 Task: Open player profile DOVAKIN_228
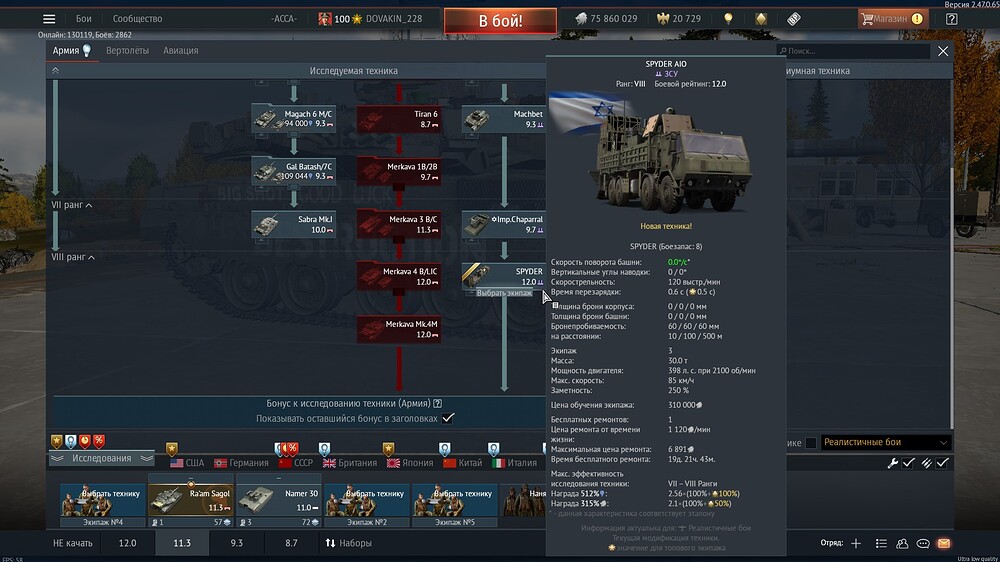coord(393,18)
